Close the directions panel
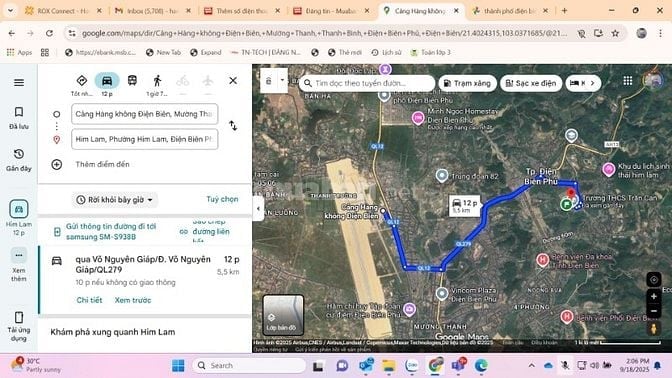 [233, 81]
